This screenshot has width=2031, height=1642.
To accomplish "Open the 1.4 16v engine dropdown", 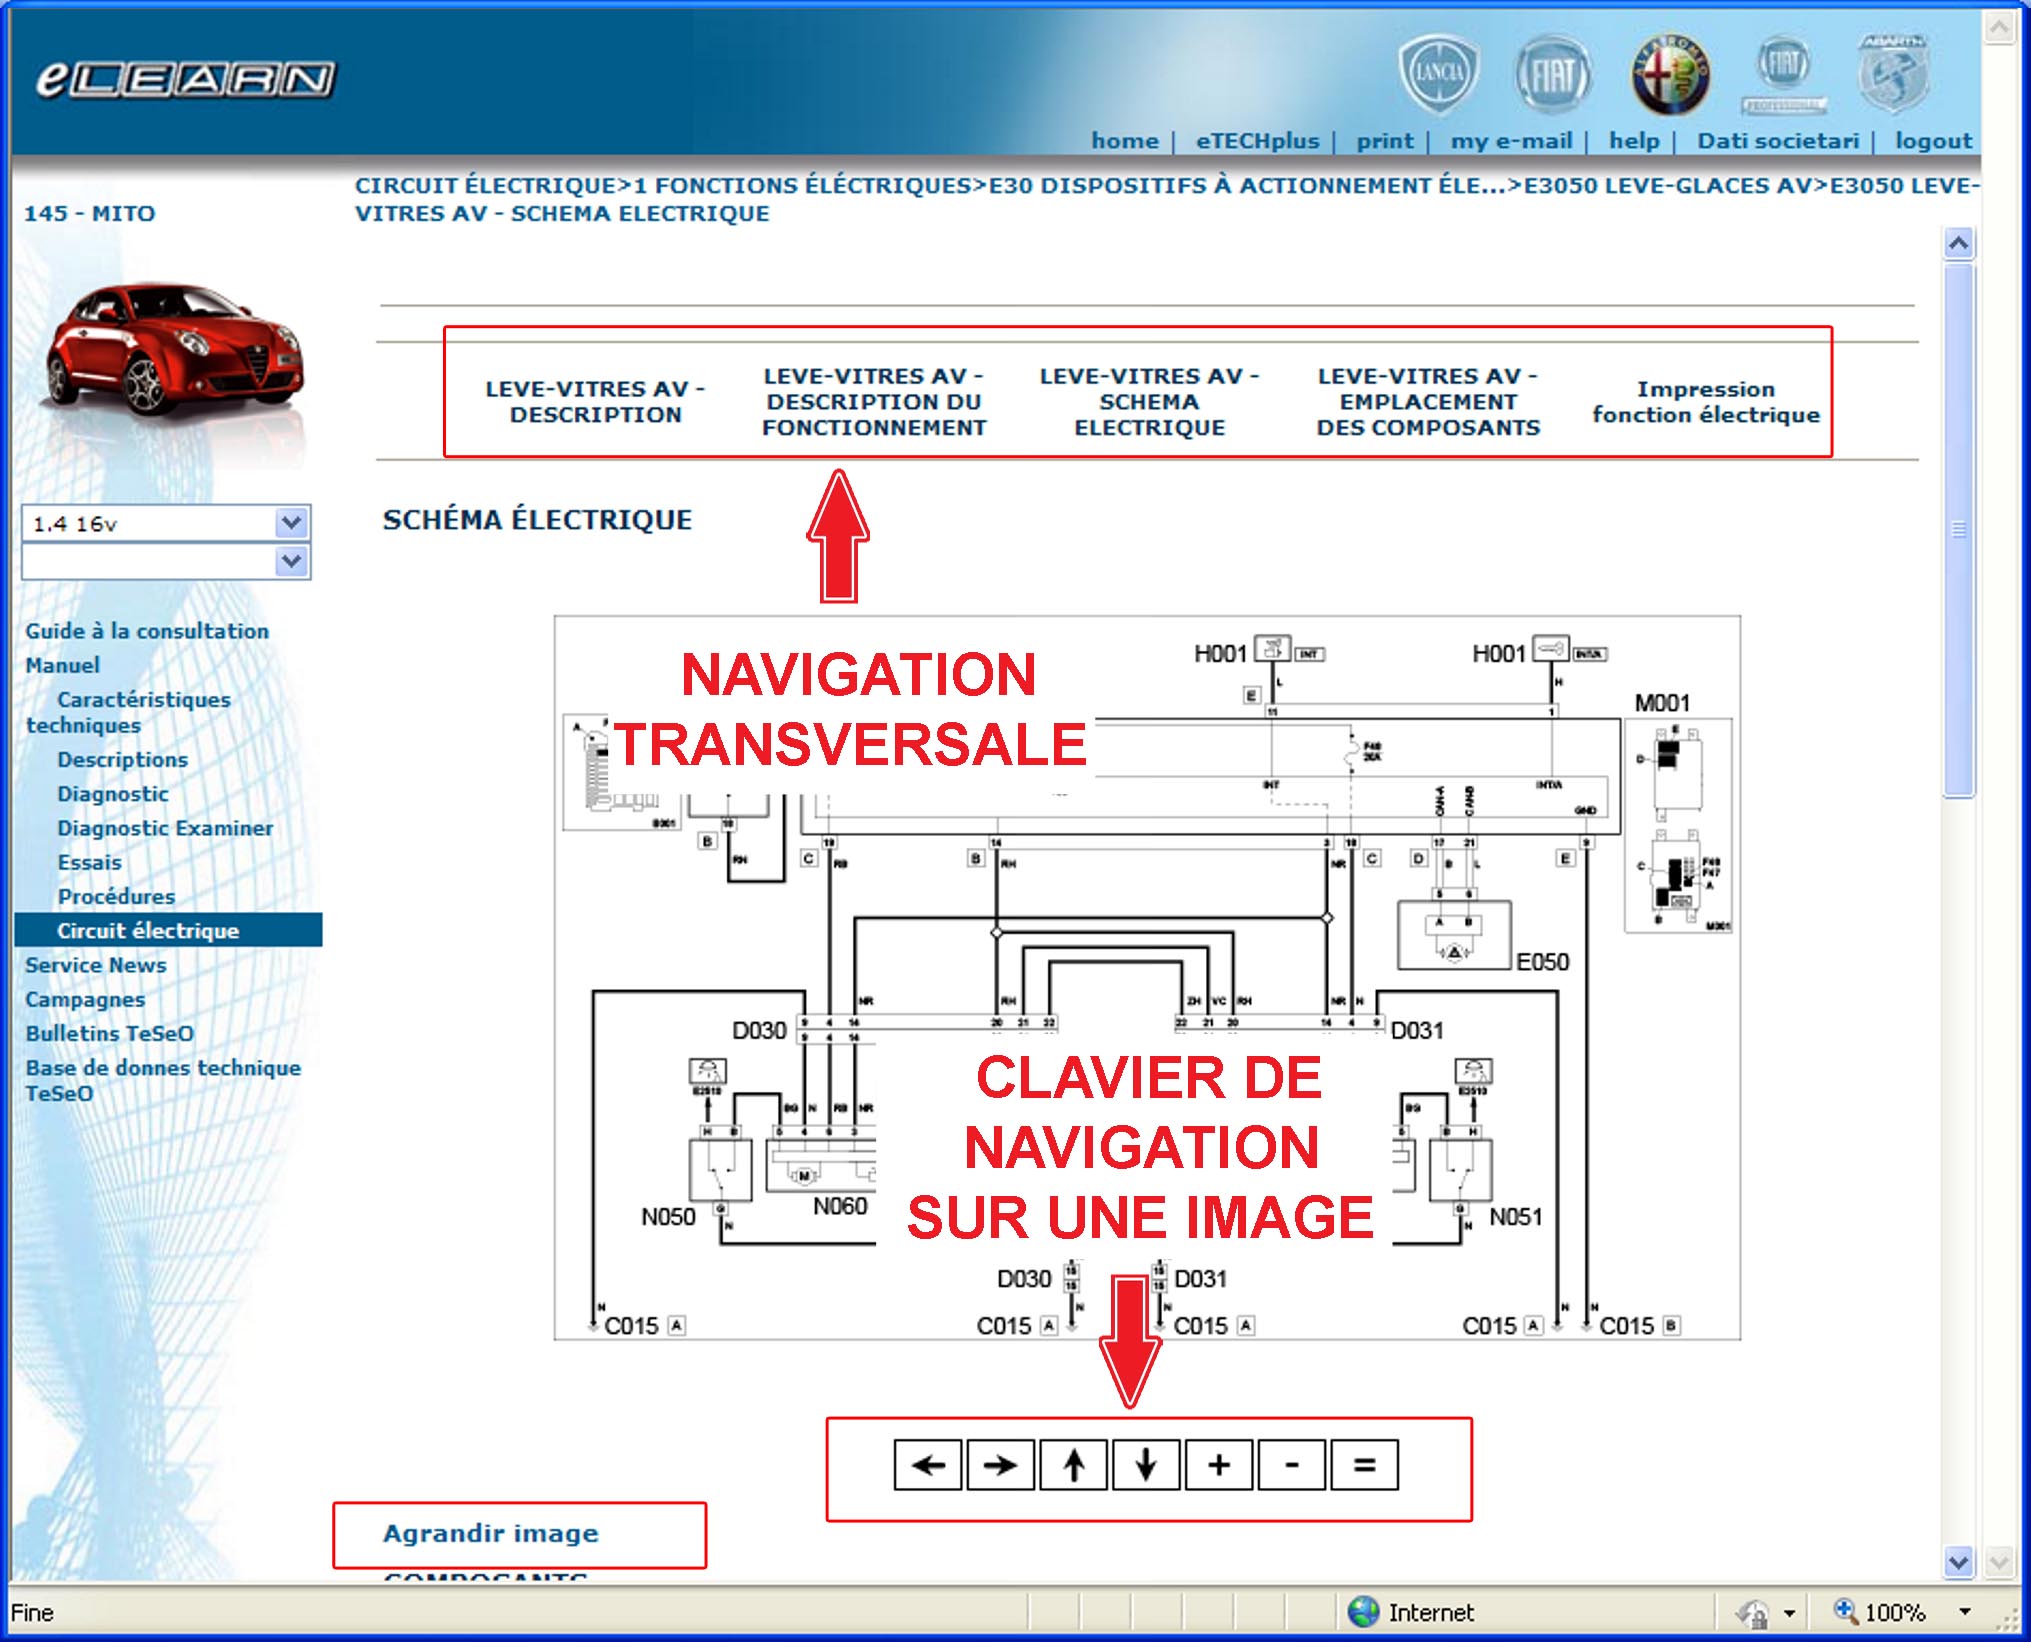I will 291,522.
